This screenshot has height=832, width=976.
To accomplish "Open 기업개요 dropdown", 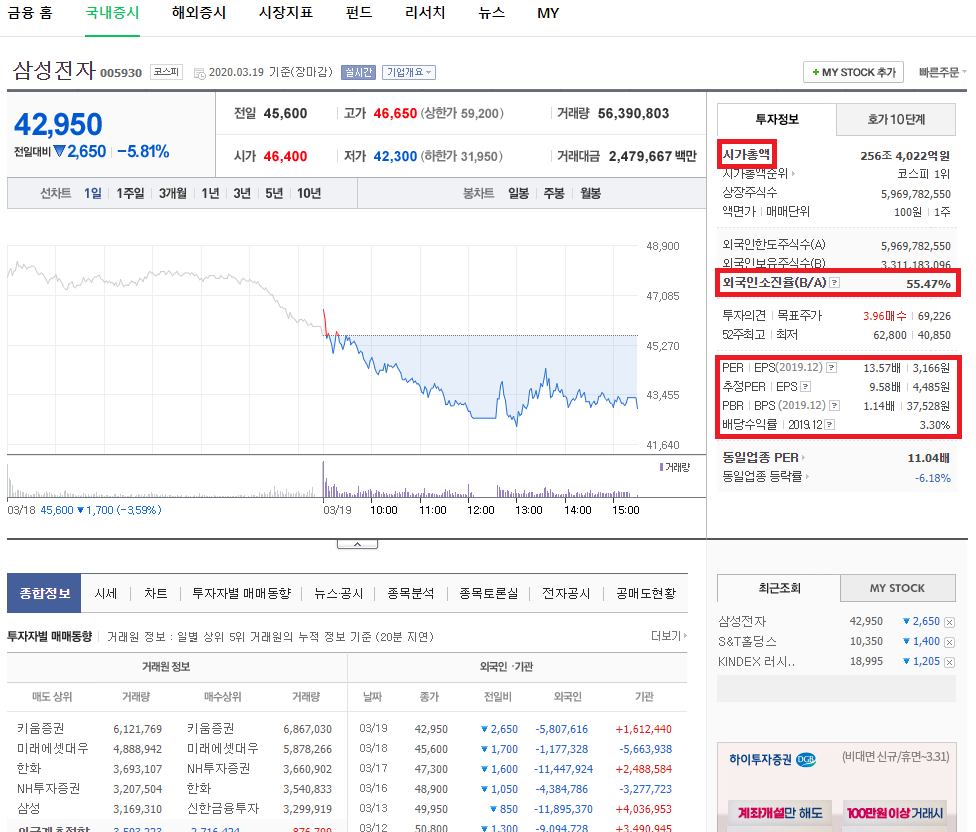I will [x=408, y=72].
